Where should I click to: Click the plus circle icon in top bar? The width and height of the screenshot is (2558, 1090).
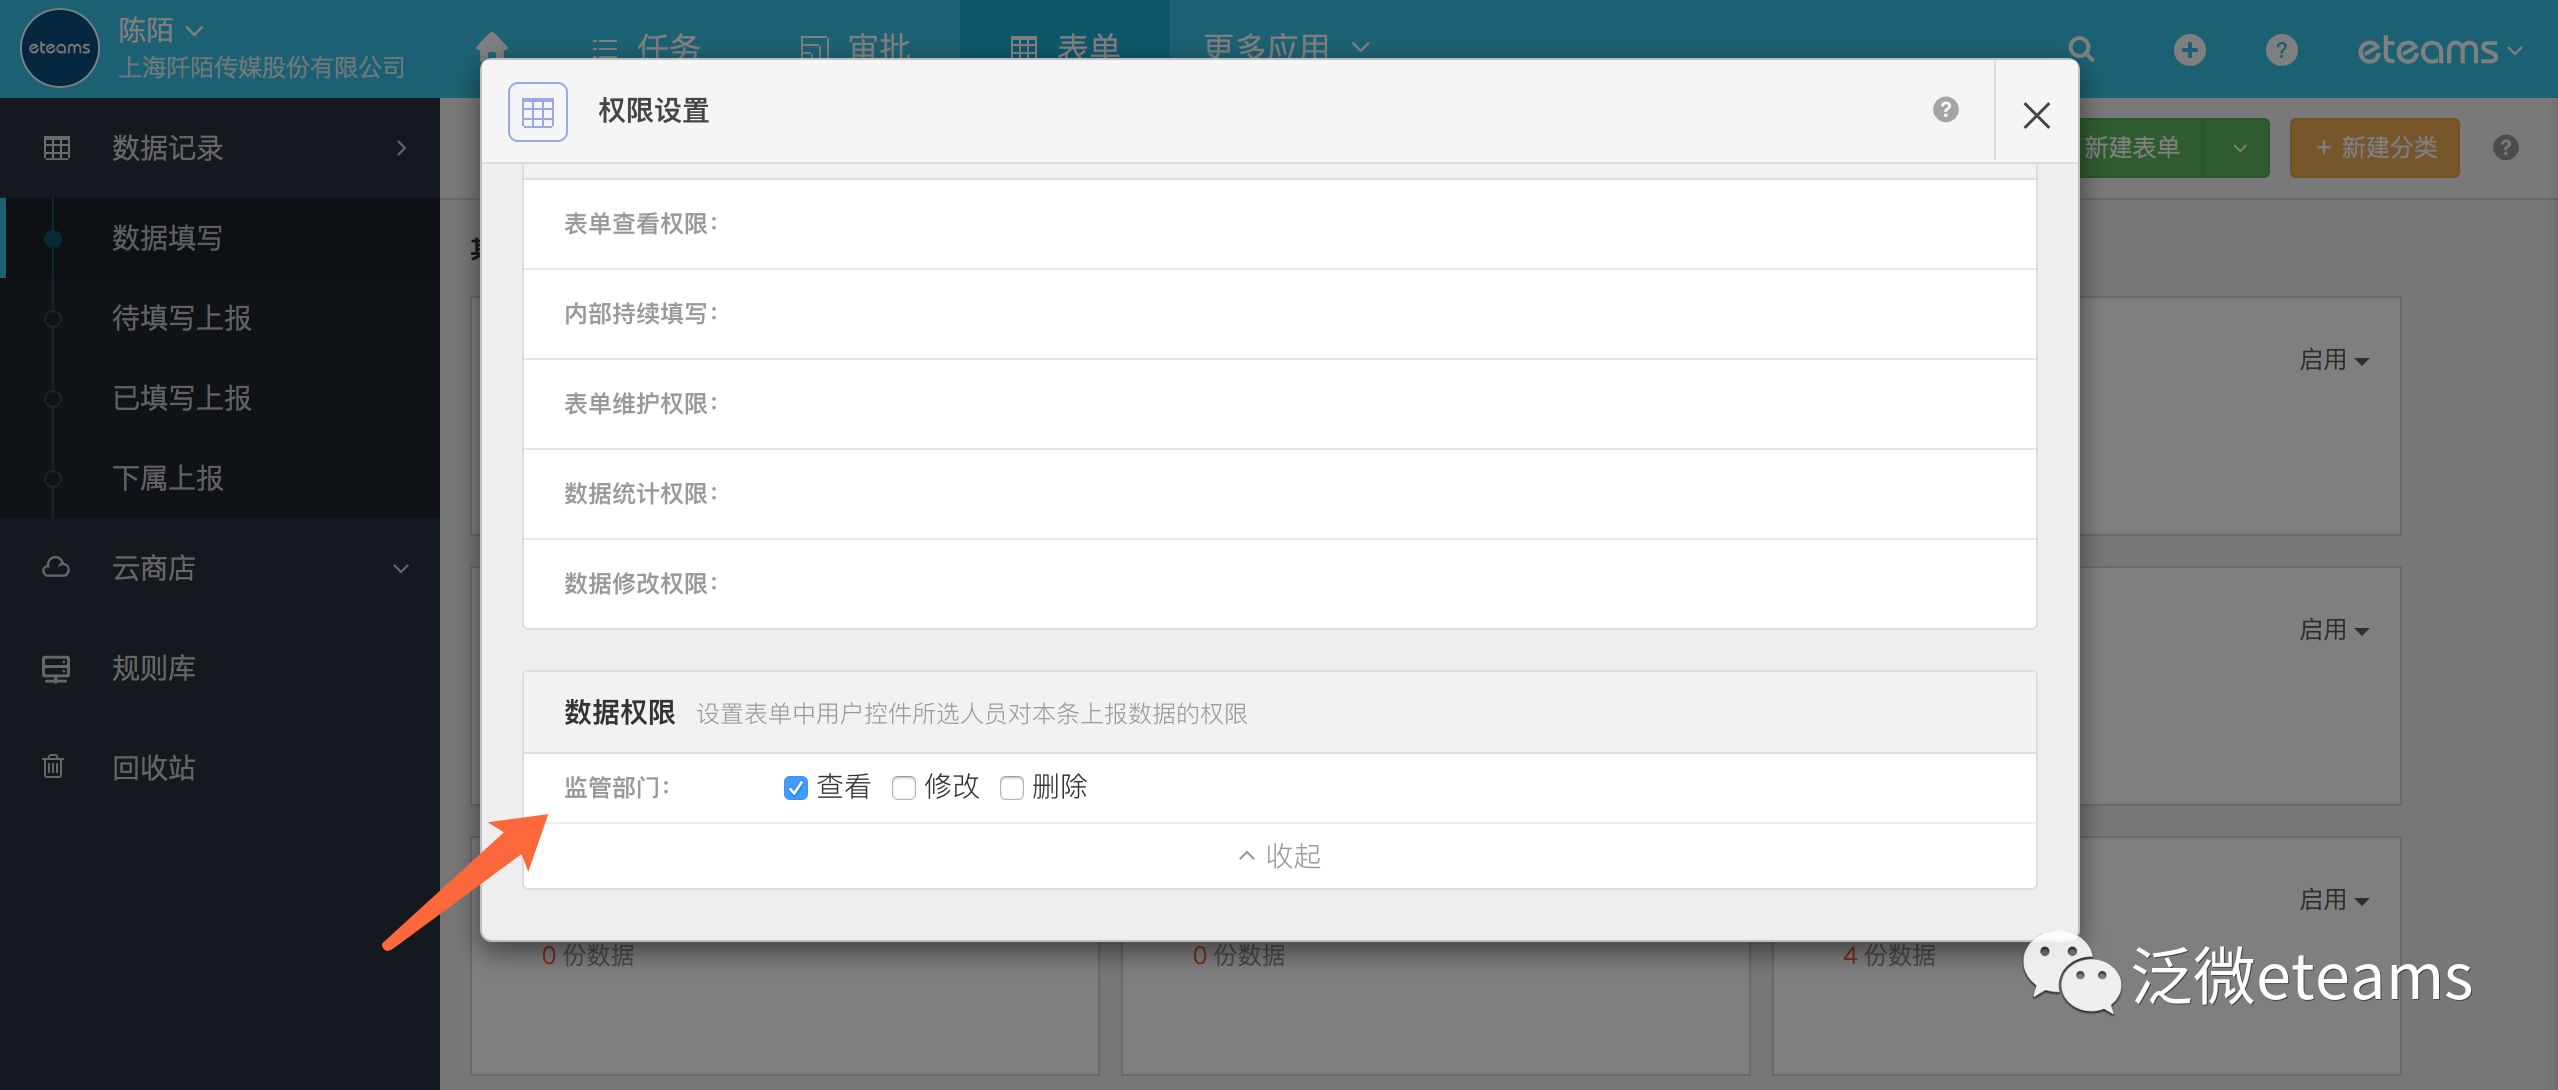(x=2189, y=49)
